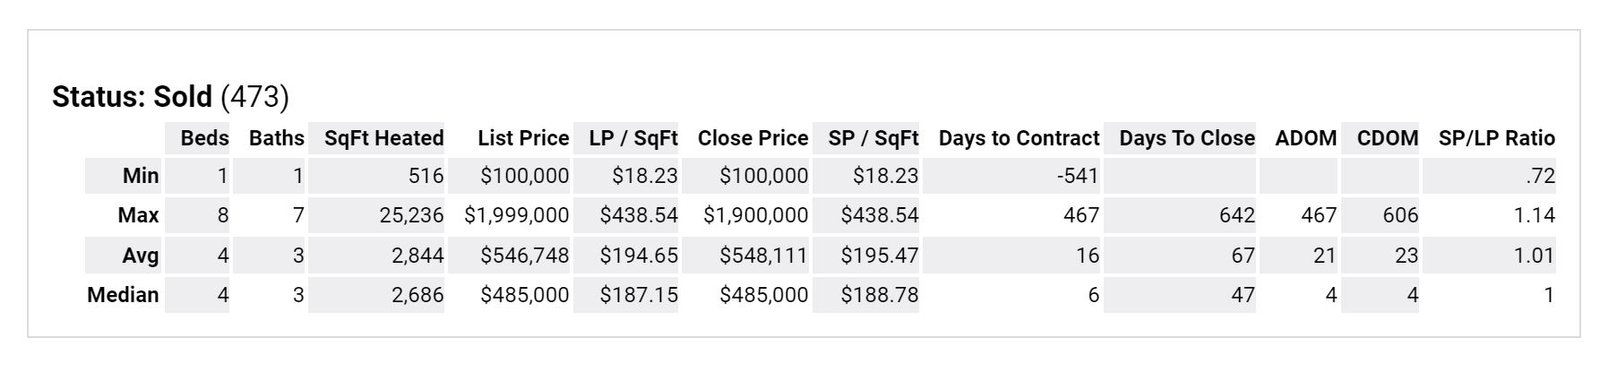This screenshot has height=366, width=1600.
Task: Click the -541 days to contract cell
Action: pos(1078,176)
